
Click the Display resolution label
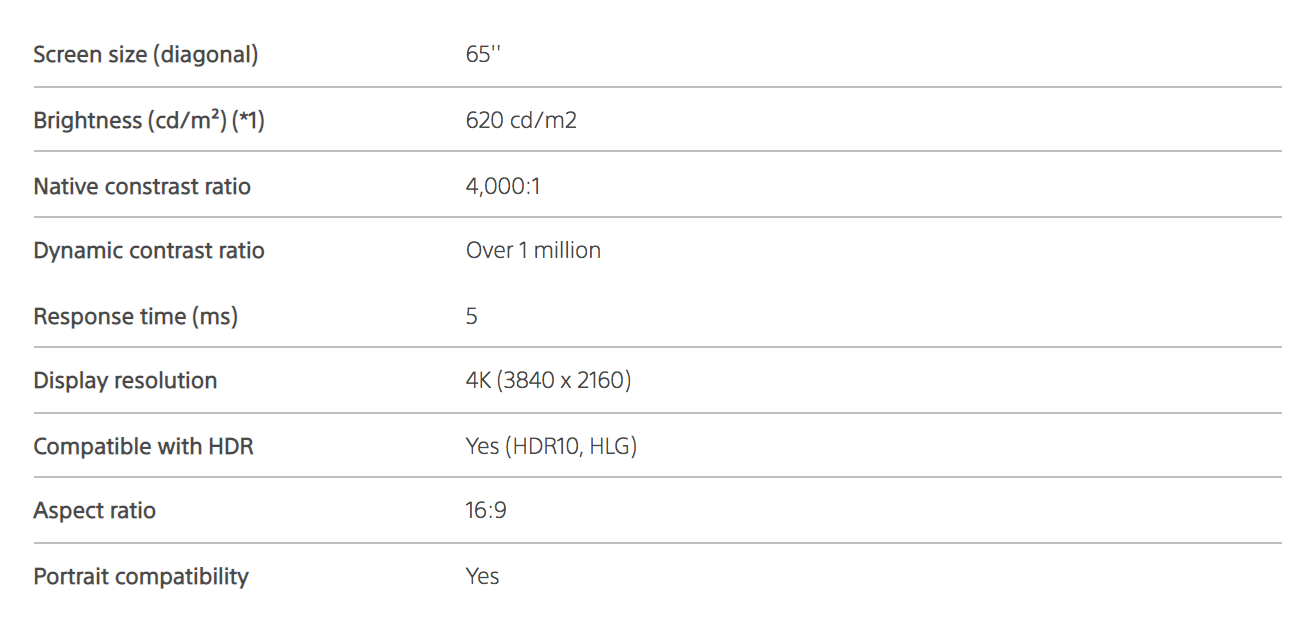(125, 381)
